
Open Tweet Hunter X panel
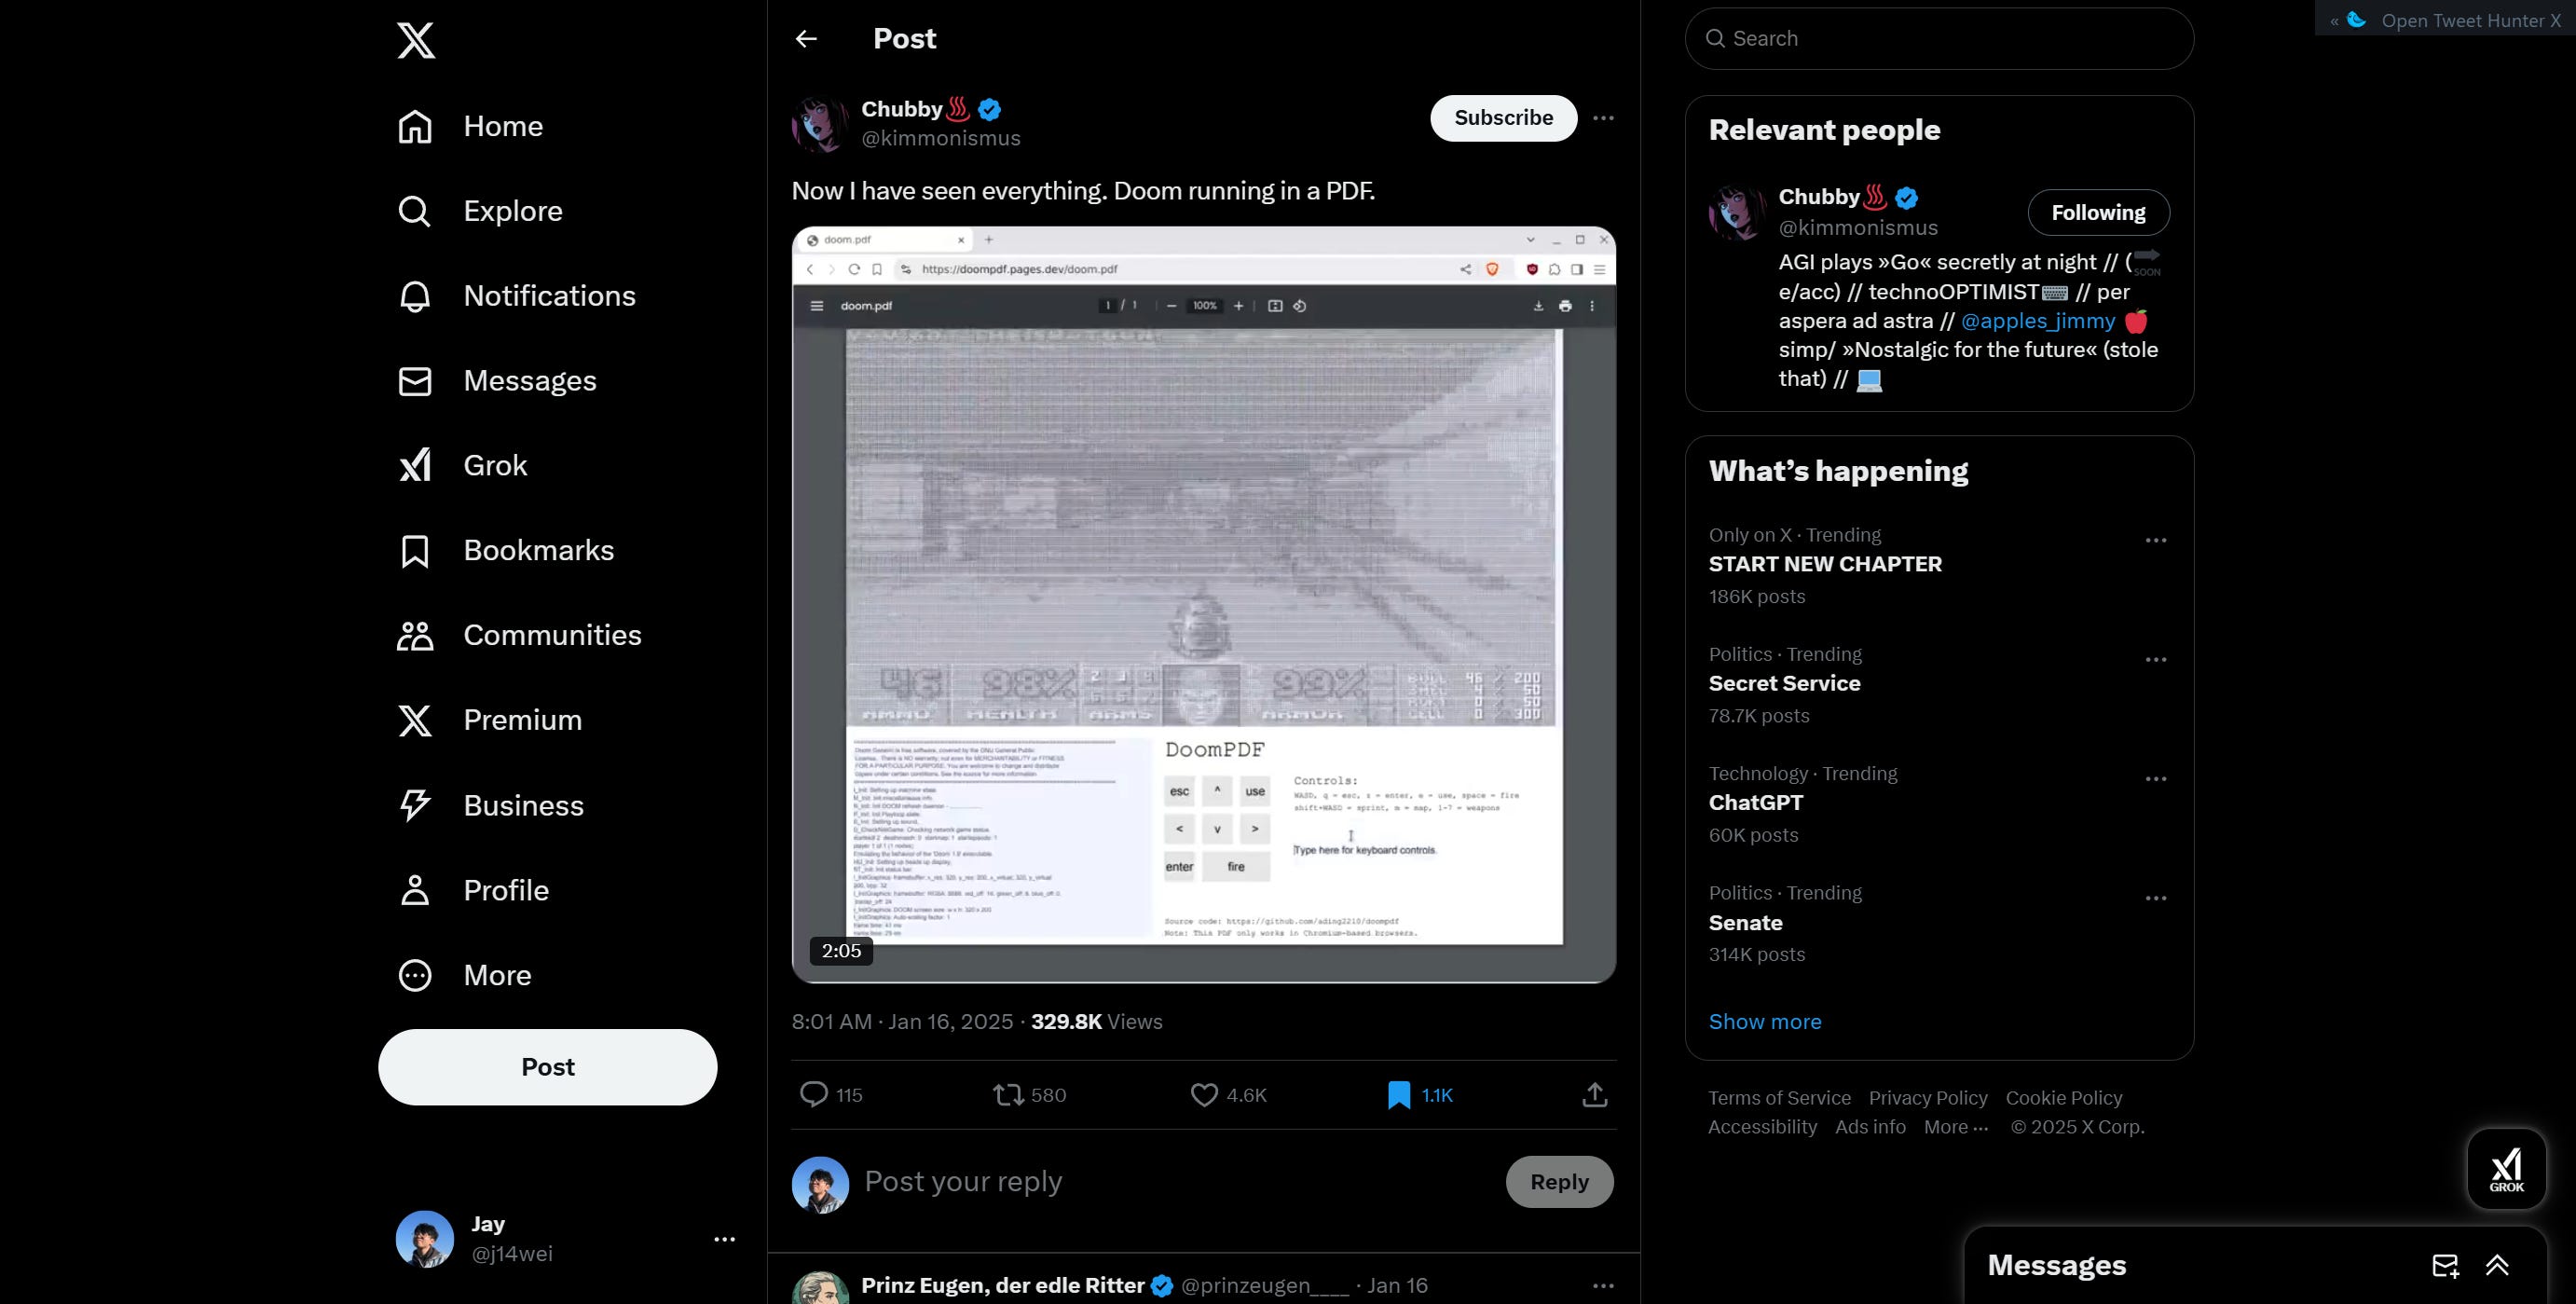(x=2446, y=20)
